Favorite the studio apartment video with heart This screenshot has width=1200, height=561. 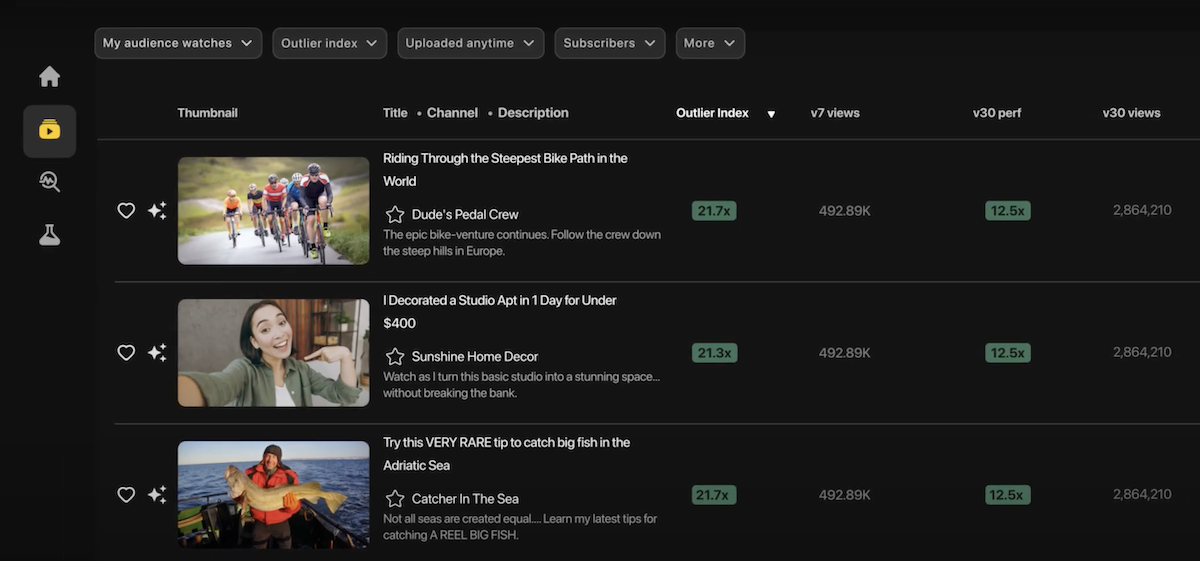coord(126,353)
